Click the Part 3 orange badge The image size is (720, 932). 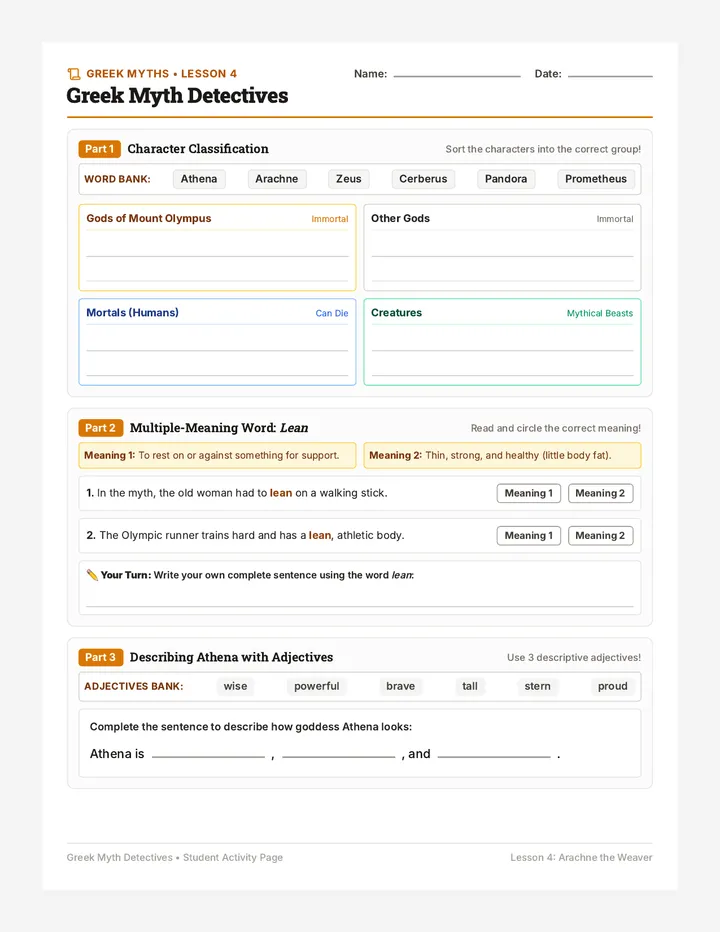[100, 657]
